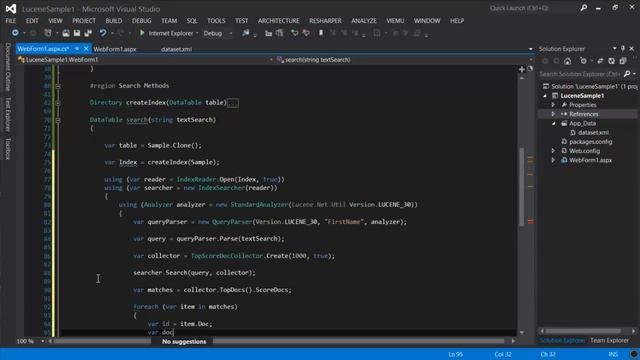The height and width of the screenshot is (360, 640).
Task: Click the Undo arrow icon
Action: pos(103,33)
